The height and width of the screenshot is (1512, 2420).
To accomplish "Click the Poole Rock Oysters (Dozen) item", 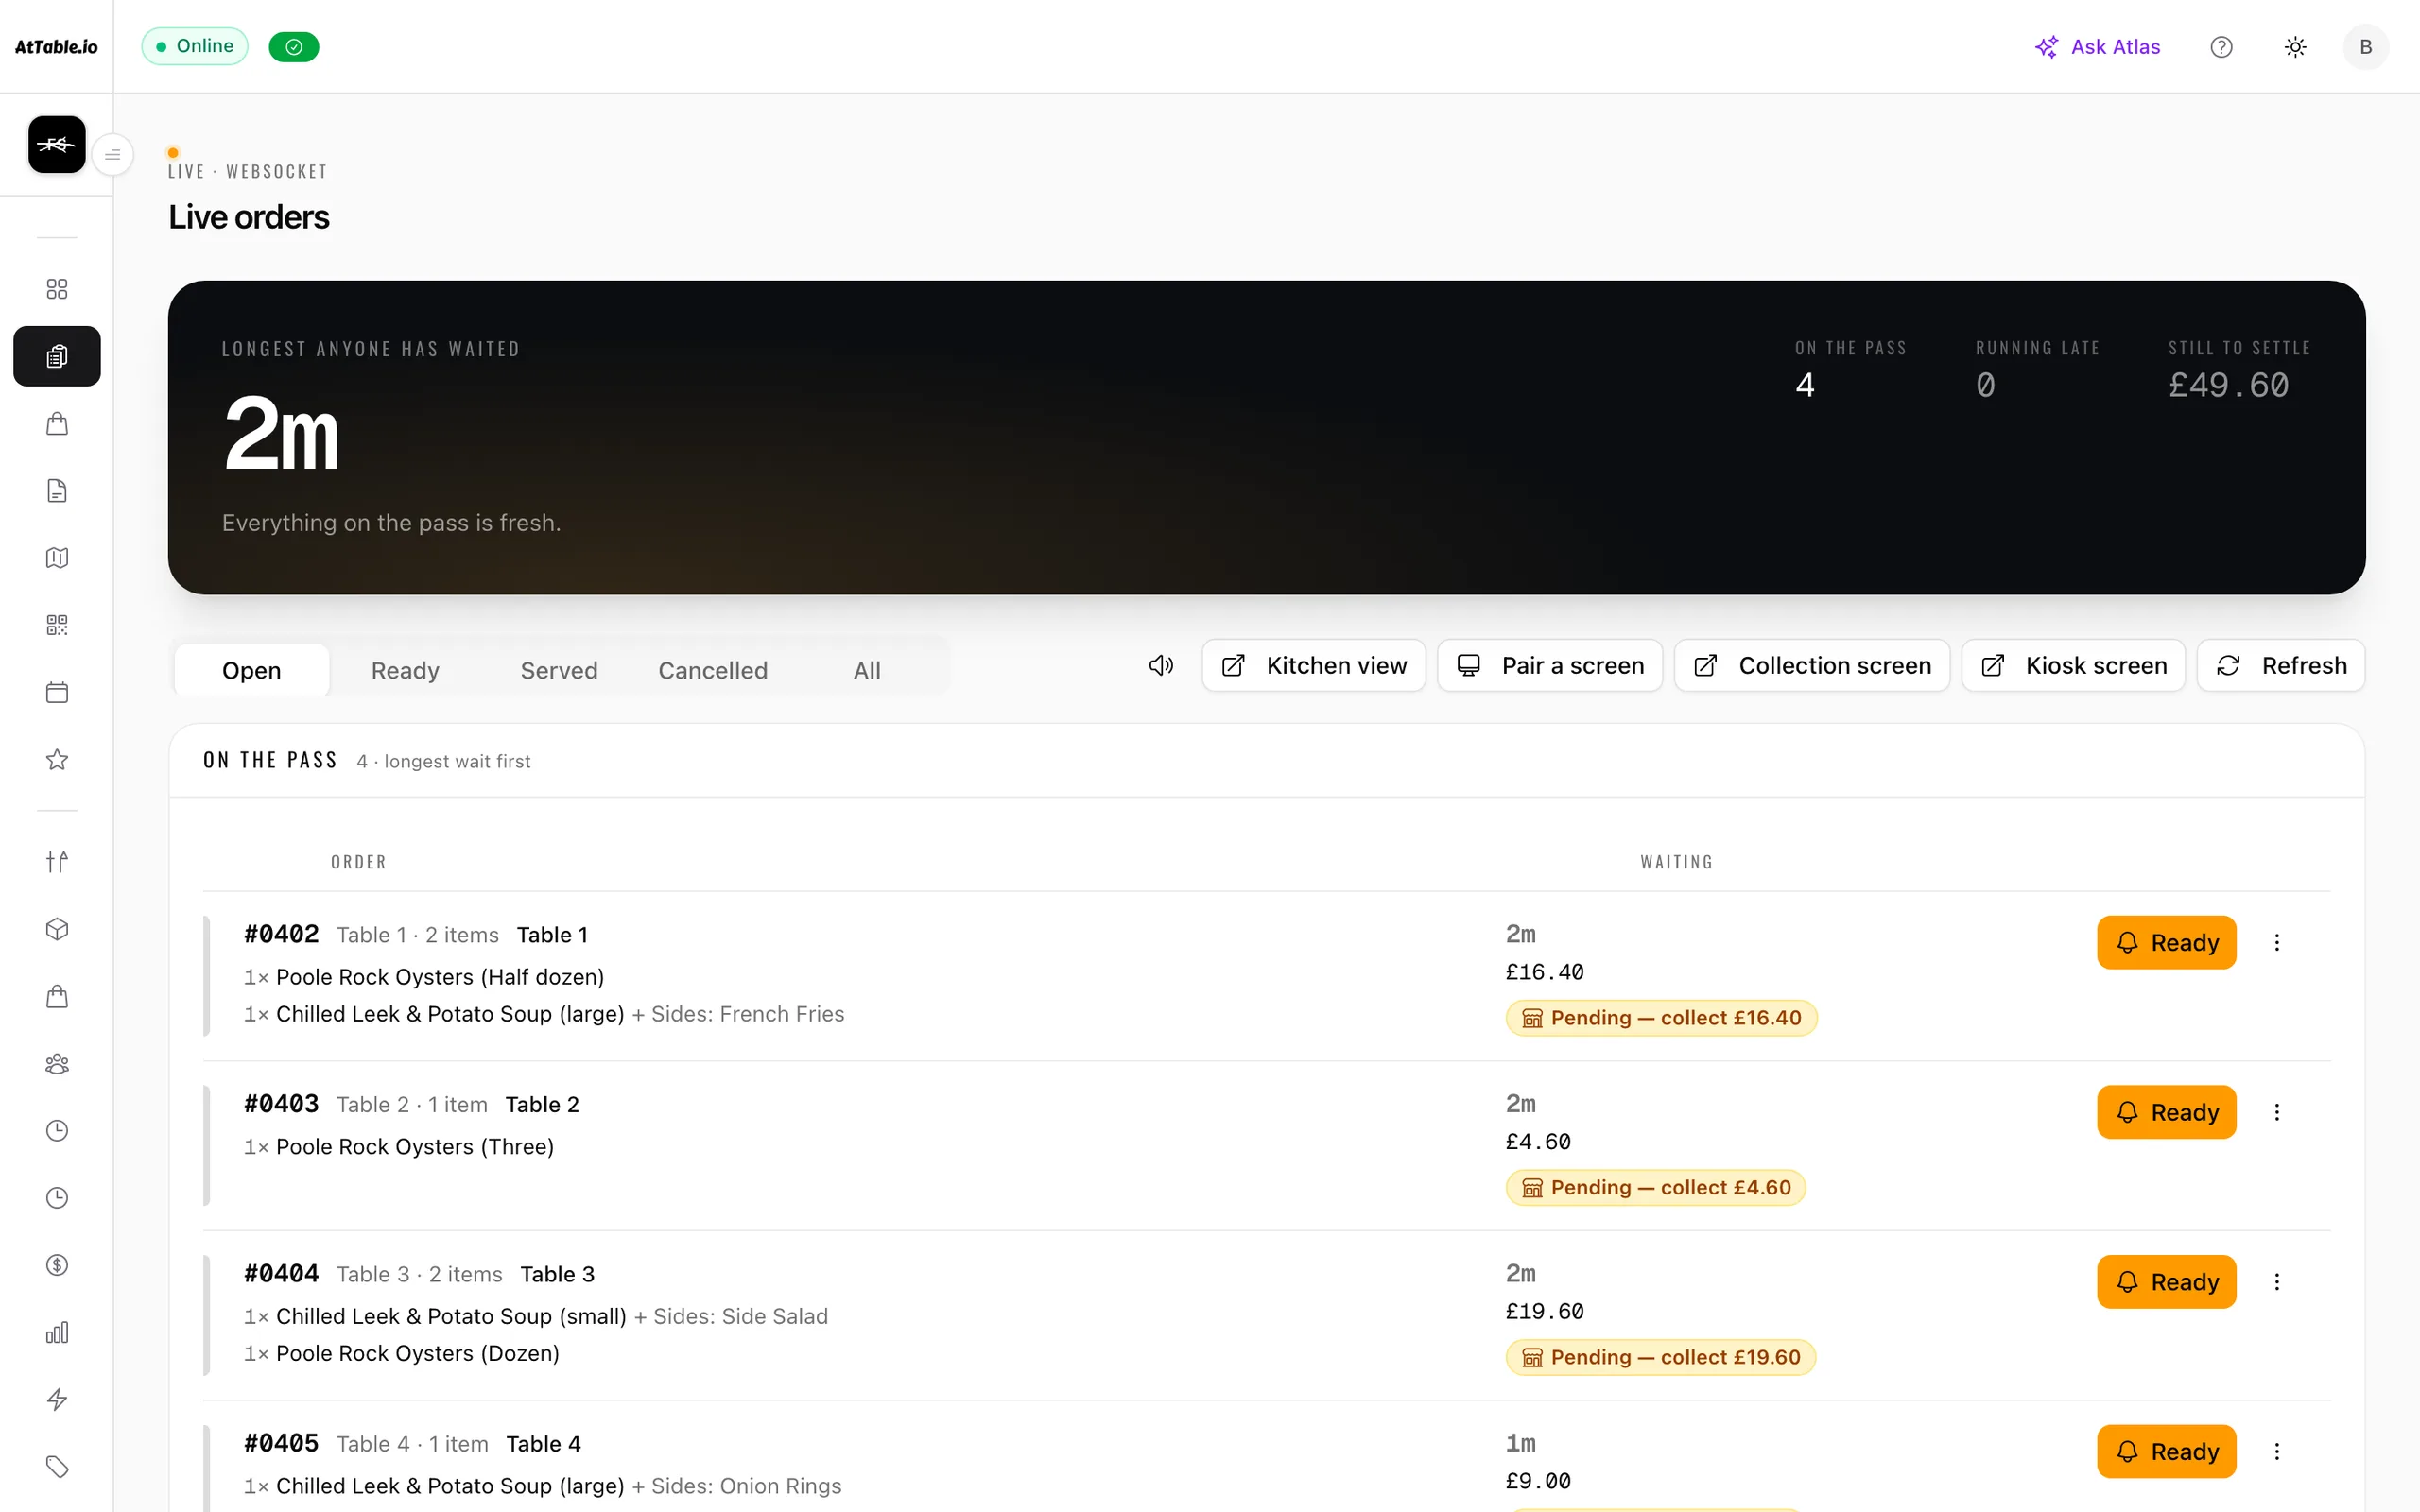I will click(417, 1353).
